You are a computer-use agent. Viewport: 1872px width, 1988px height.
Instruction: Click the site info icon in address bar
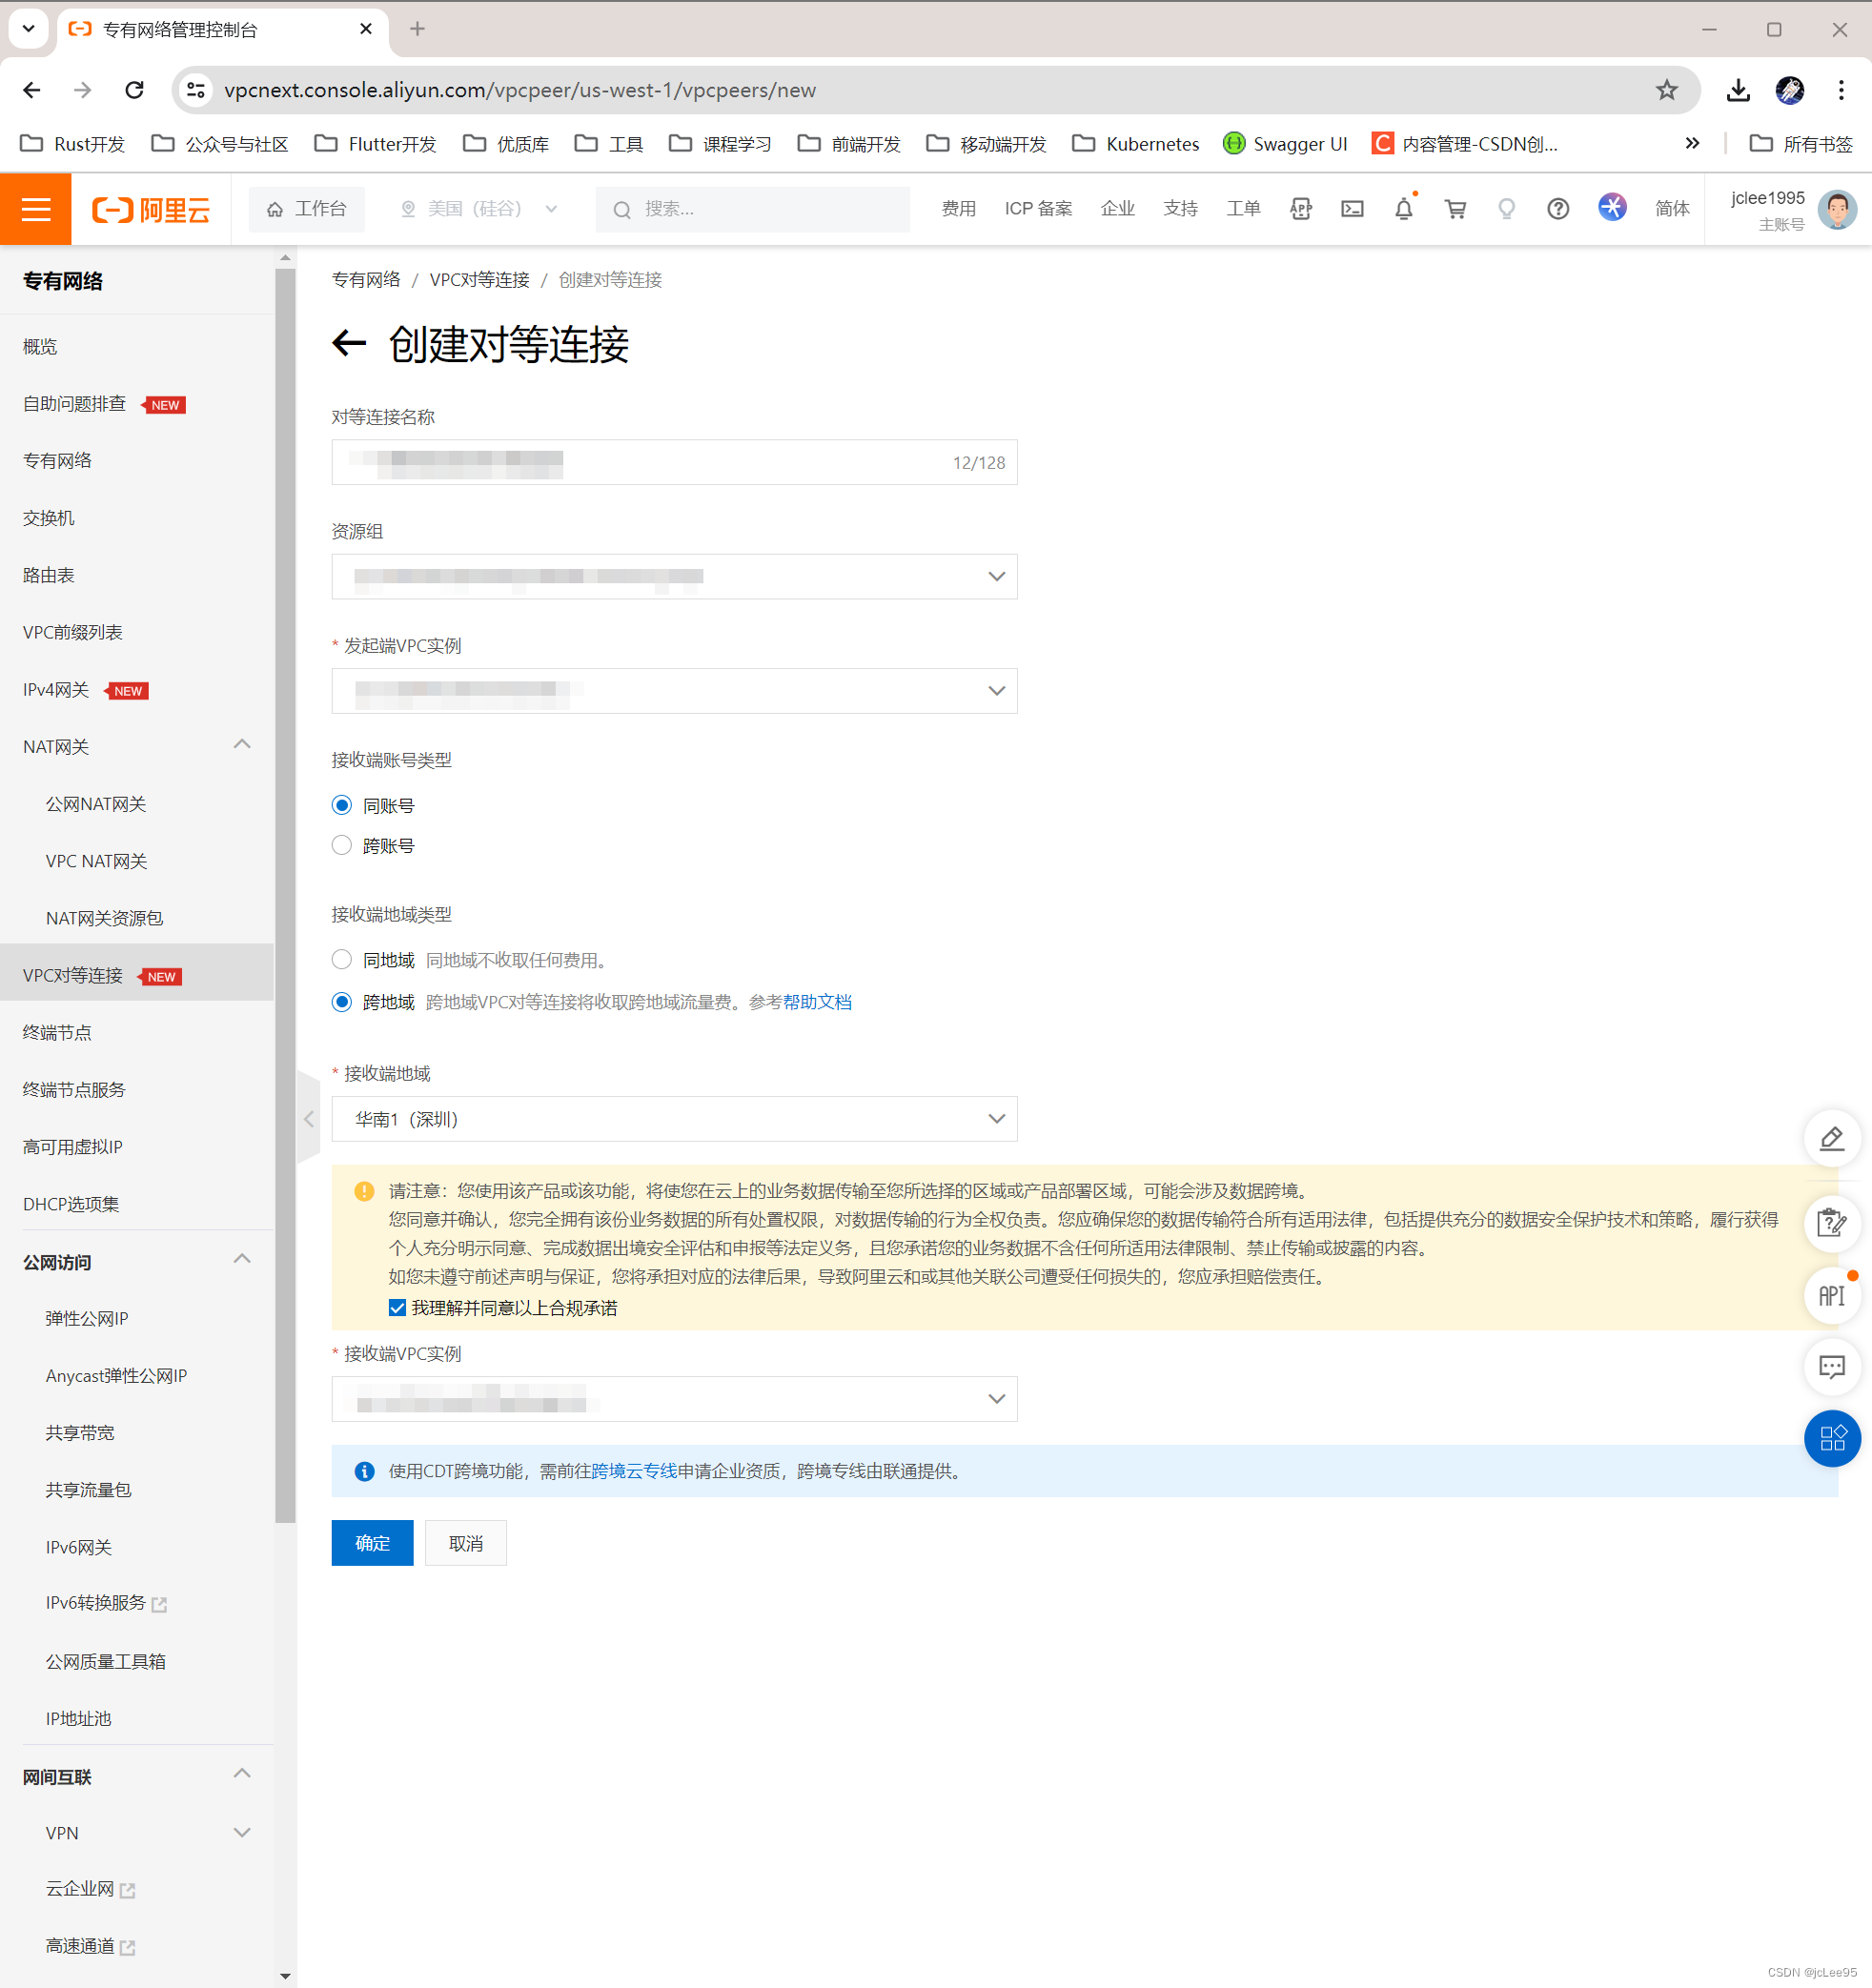197,90
